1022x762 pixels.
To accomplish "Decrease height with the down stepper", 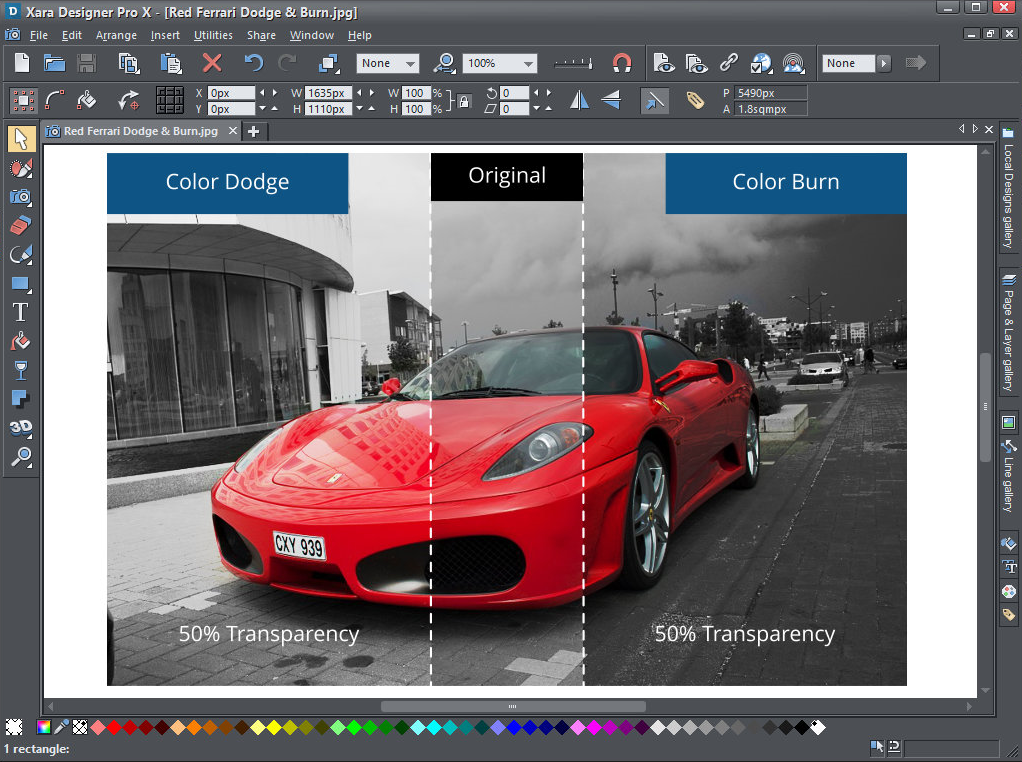I will tap(359, 109).
